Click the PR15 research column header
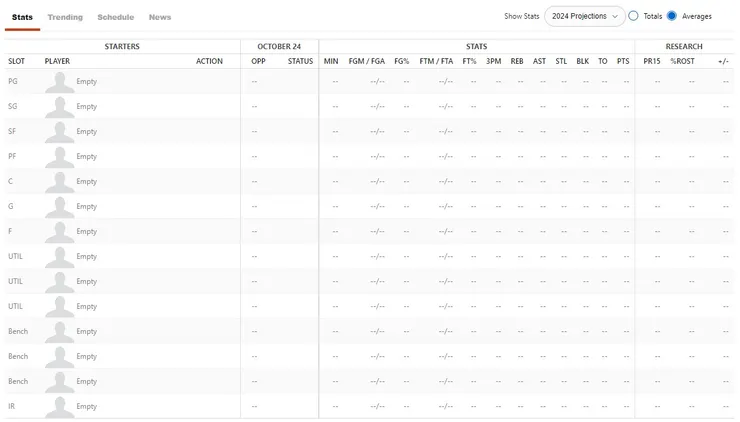 pyautogui.click(x=652, y=61)
